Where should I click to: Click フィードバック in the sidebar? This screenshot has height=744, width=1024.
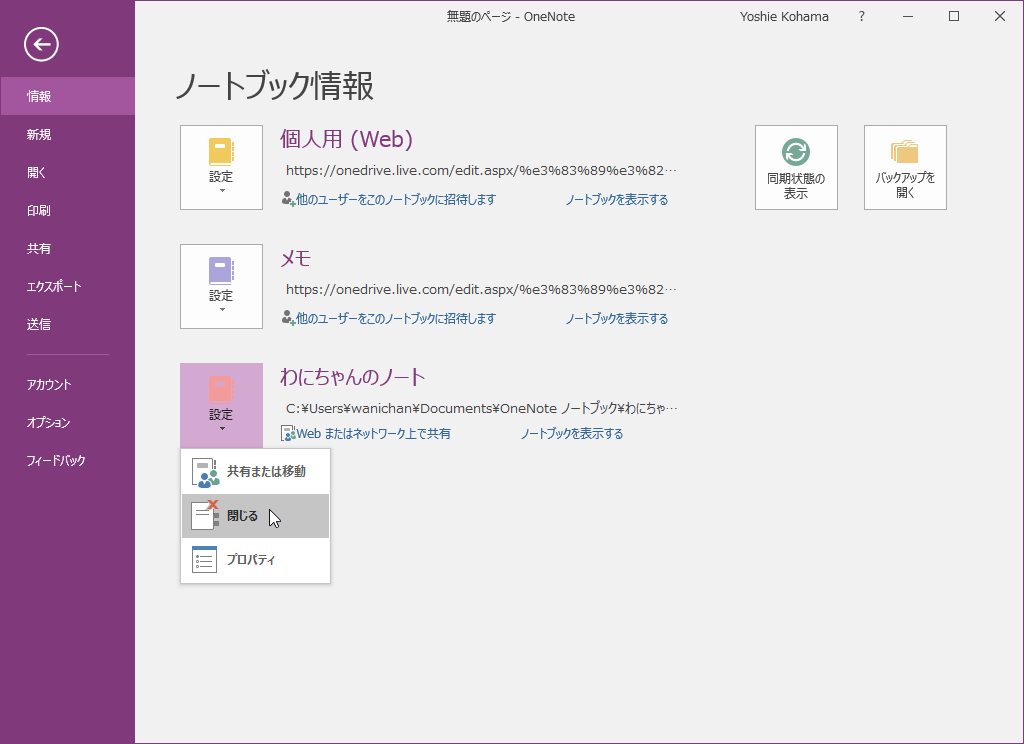(67, 461)
